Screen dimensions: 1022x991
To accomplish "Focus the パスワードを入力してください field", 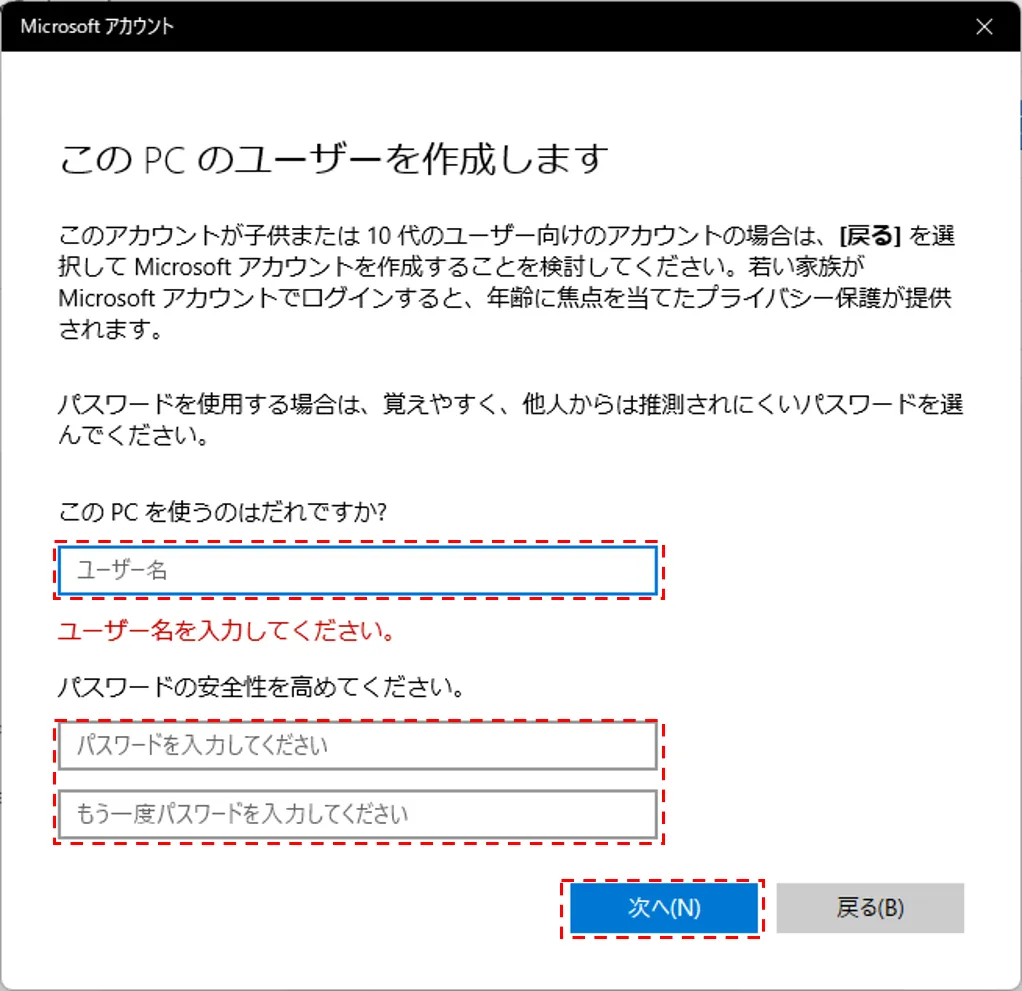I will point(357,746).
